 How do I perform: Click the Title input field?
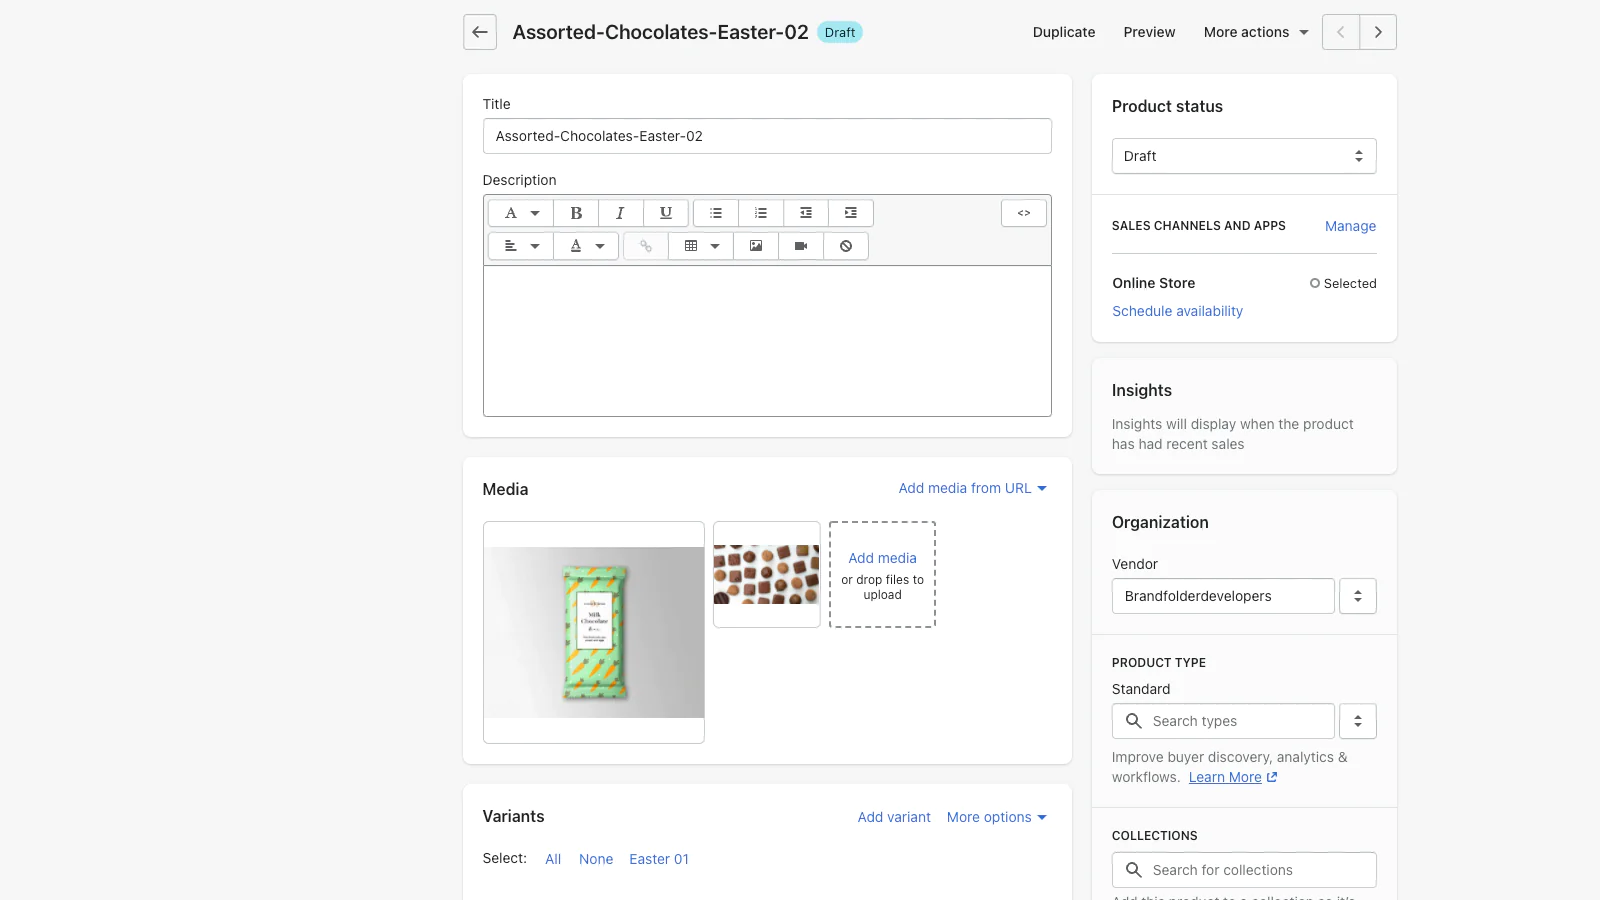[x=767, y=136]
